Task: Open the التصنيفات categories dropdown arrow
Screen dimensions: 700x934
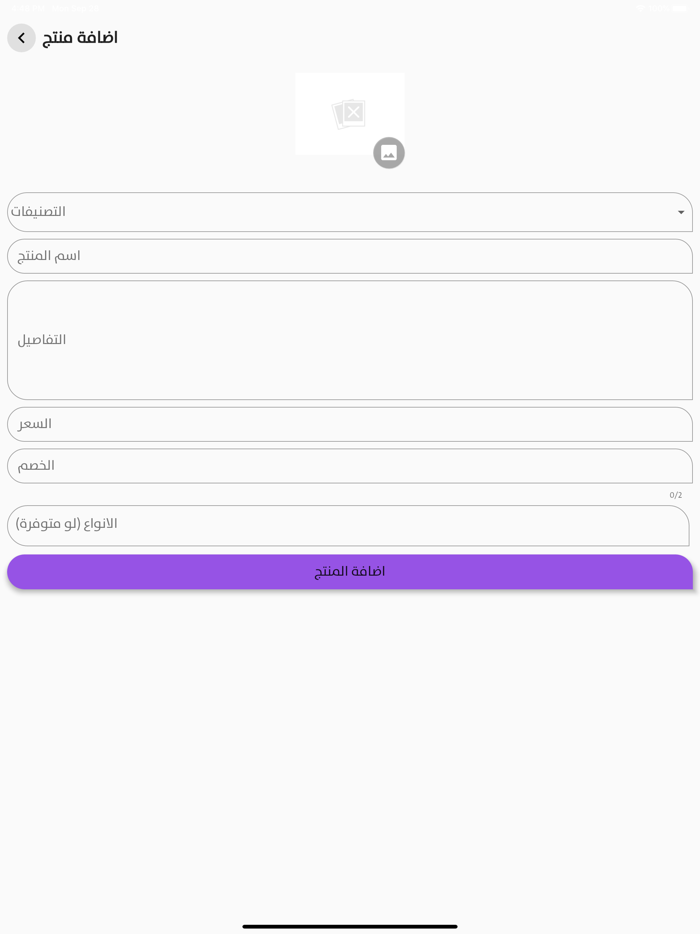Action: (x=681, y=212)
